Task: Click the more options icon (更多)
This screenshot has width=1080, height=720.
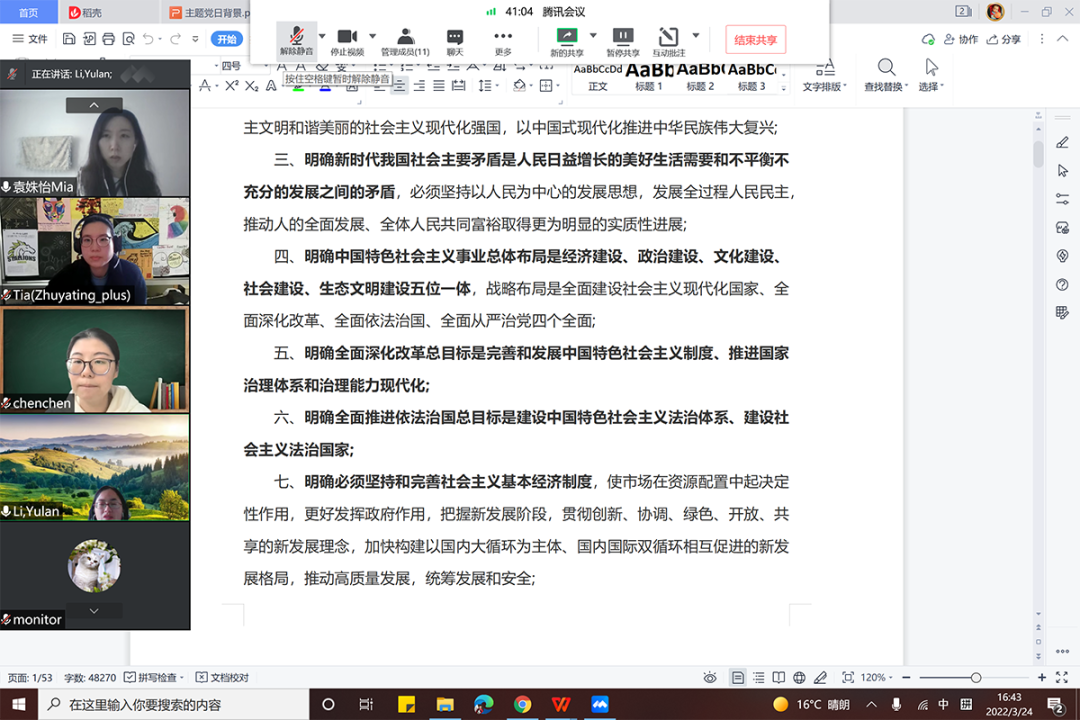Action: pos(503,38)
